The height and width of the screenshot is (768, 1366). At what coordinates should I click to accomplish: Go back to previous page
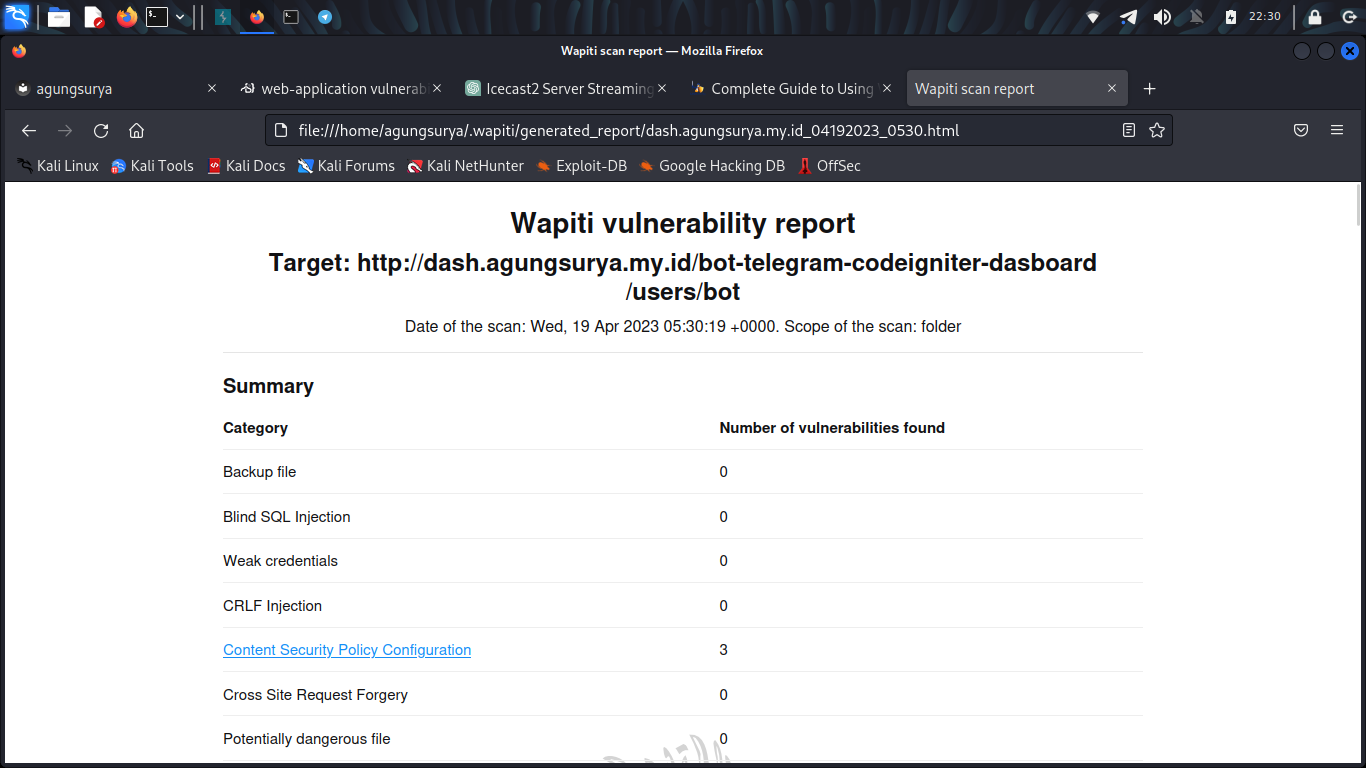[29, 131]
